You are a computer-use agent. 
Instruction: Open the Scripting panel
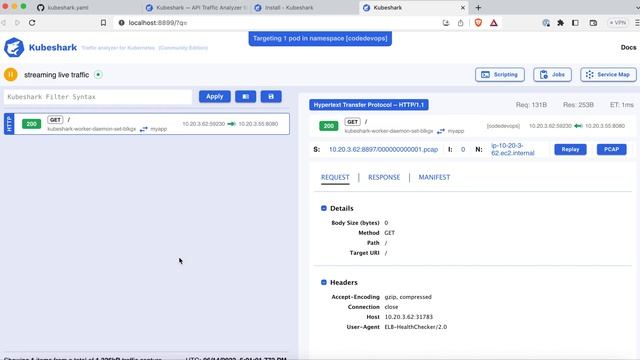coord(500,75)
